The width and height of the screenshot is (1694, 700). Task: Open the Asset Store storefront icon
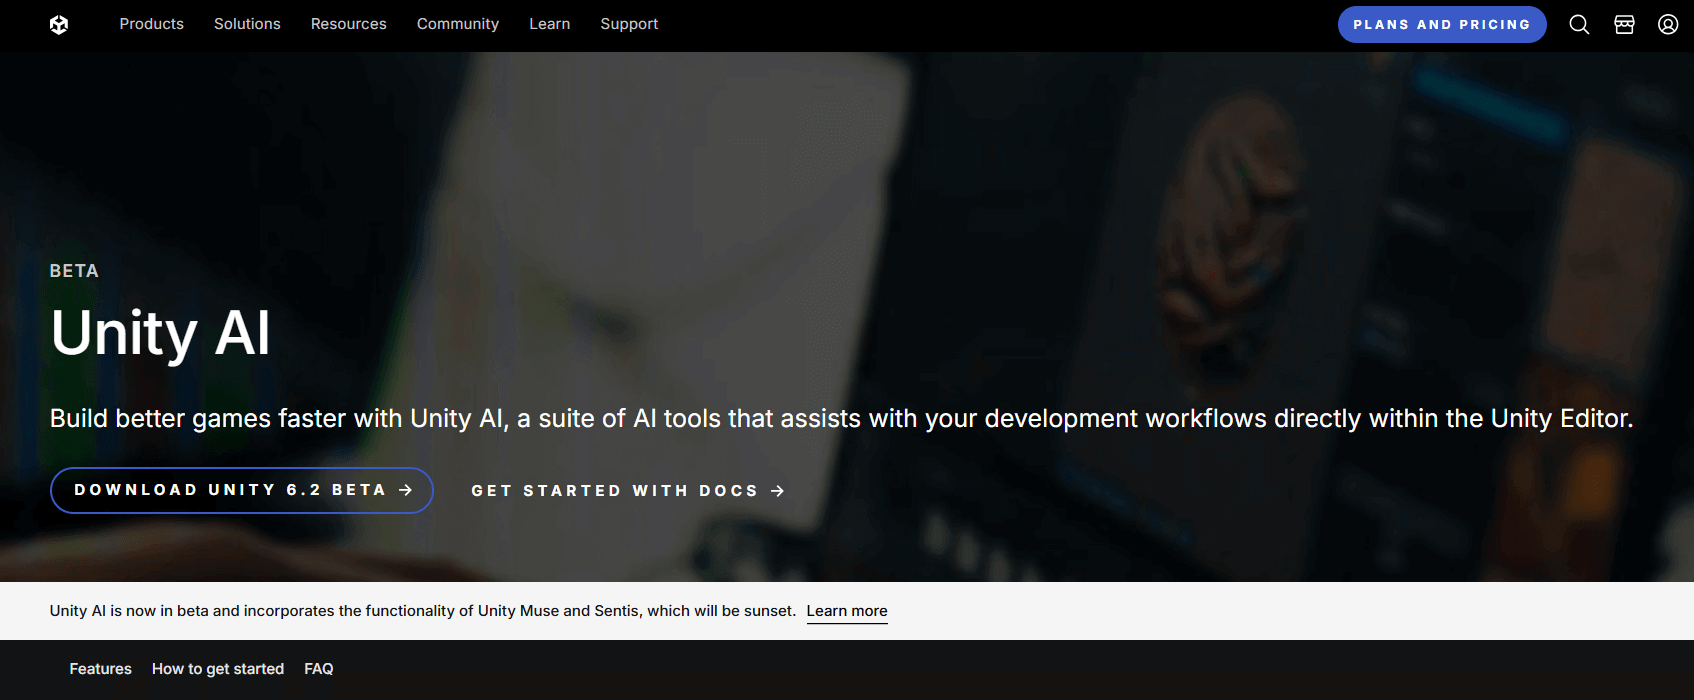[x=1624, y=25]
